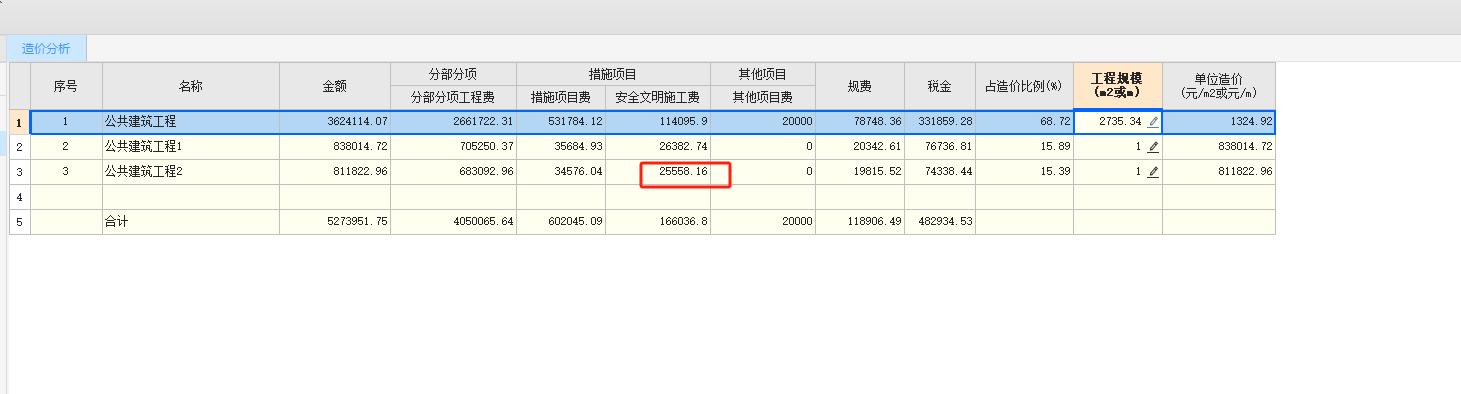Click unit cost cell 1324.92
Screen dimensions: 1461x394
click(1219, 122)
